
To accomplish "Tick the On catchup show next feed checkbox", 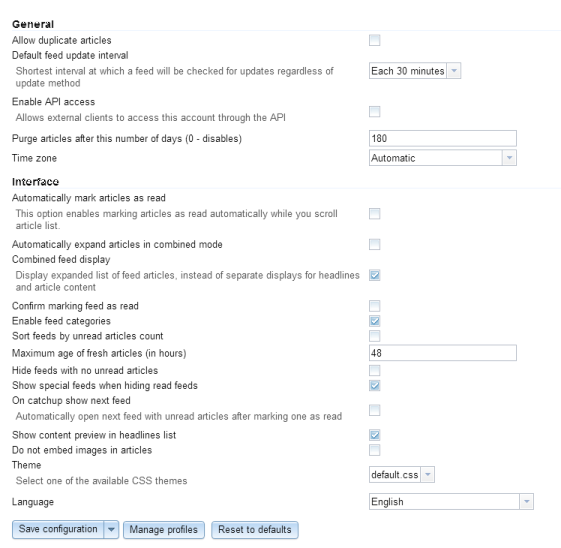I will [374, 410].
